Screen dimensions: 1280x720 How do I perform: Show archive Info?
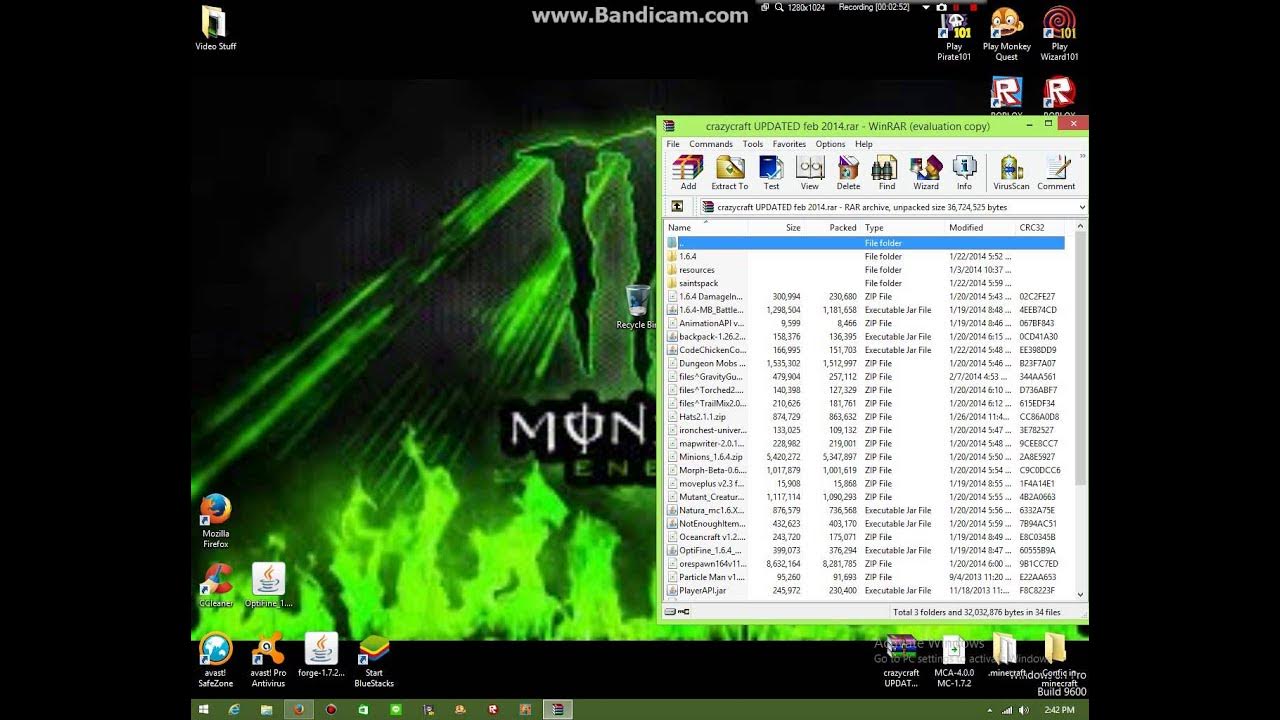pos(964,173)
